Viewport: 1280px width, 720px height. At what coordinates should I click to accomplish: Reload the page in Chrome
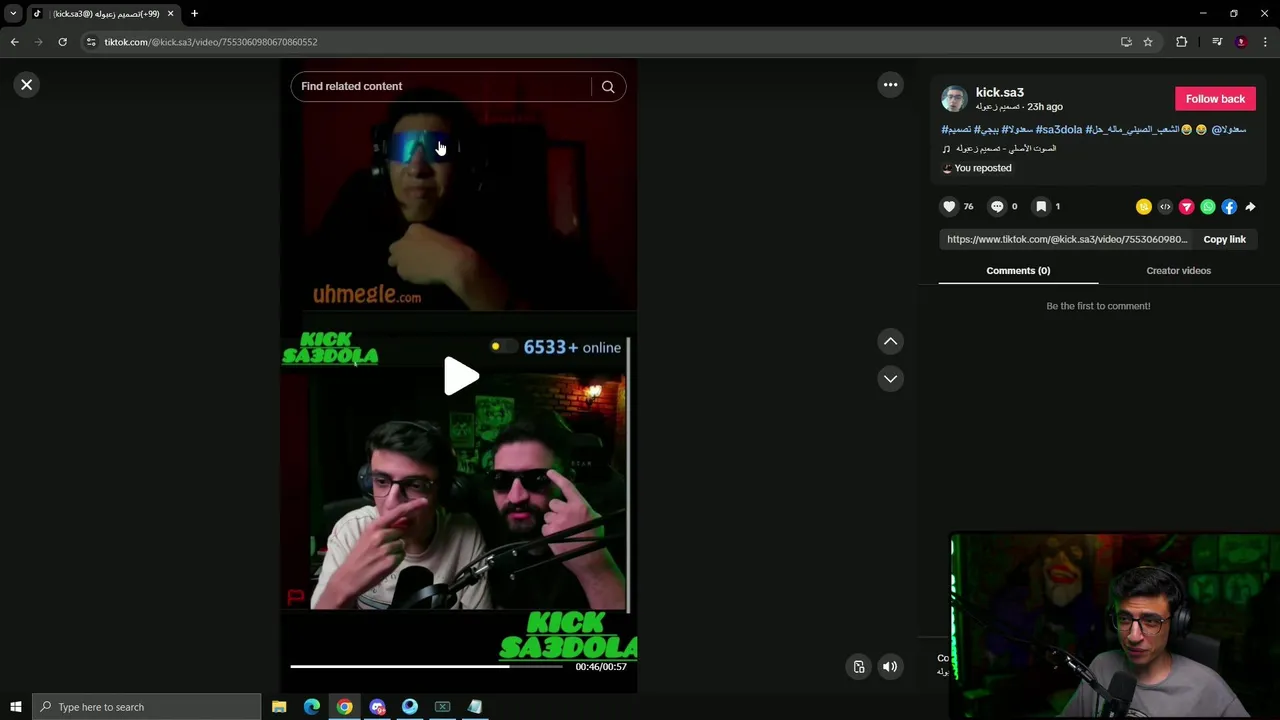tap(62, 42)
